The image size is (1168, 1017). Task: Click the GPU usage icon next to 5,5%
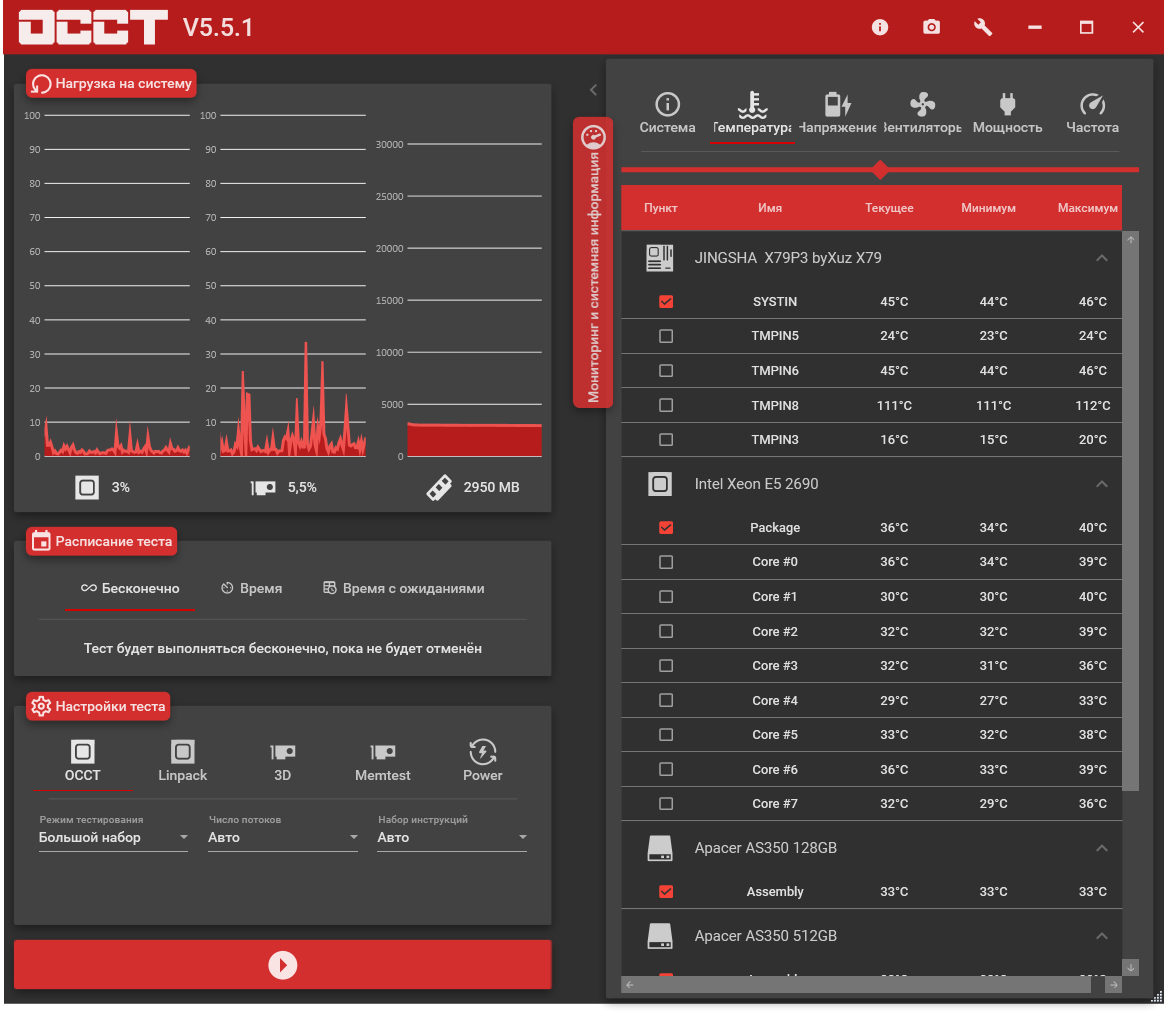263,487
